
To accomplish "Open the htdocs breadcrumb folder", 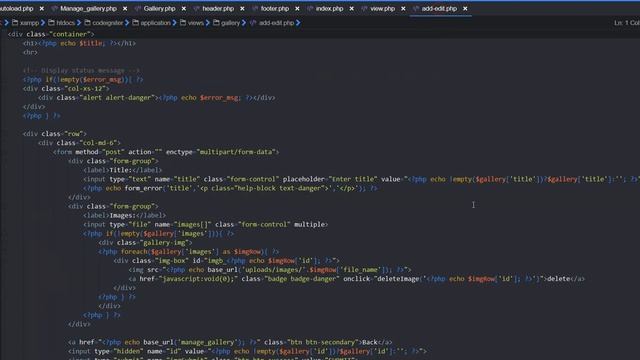I will pos(66,23).
